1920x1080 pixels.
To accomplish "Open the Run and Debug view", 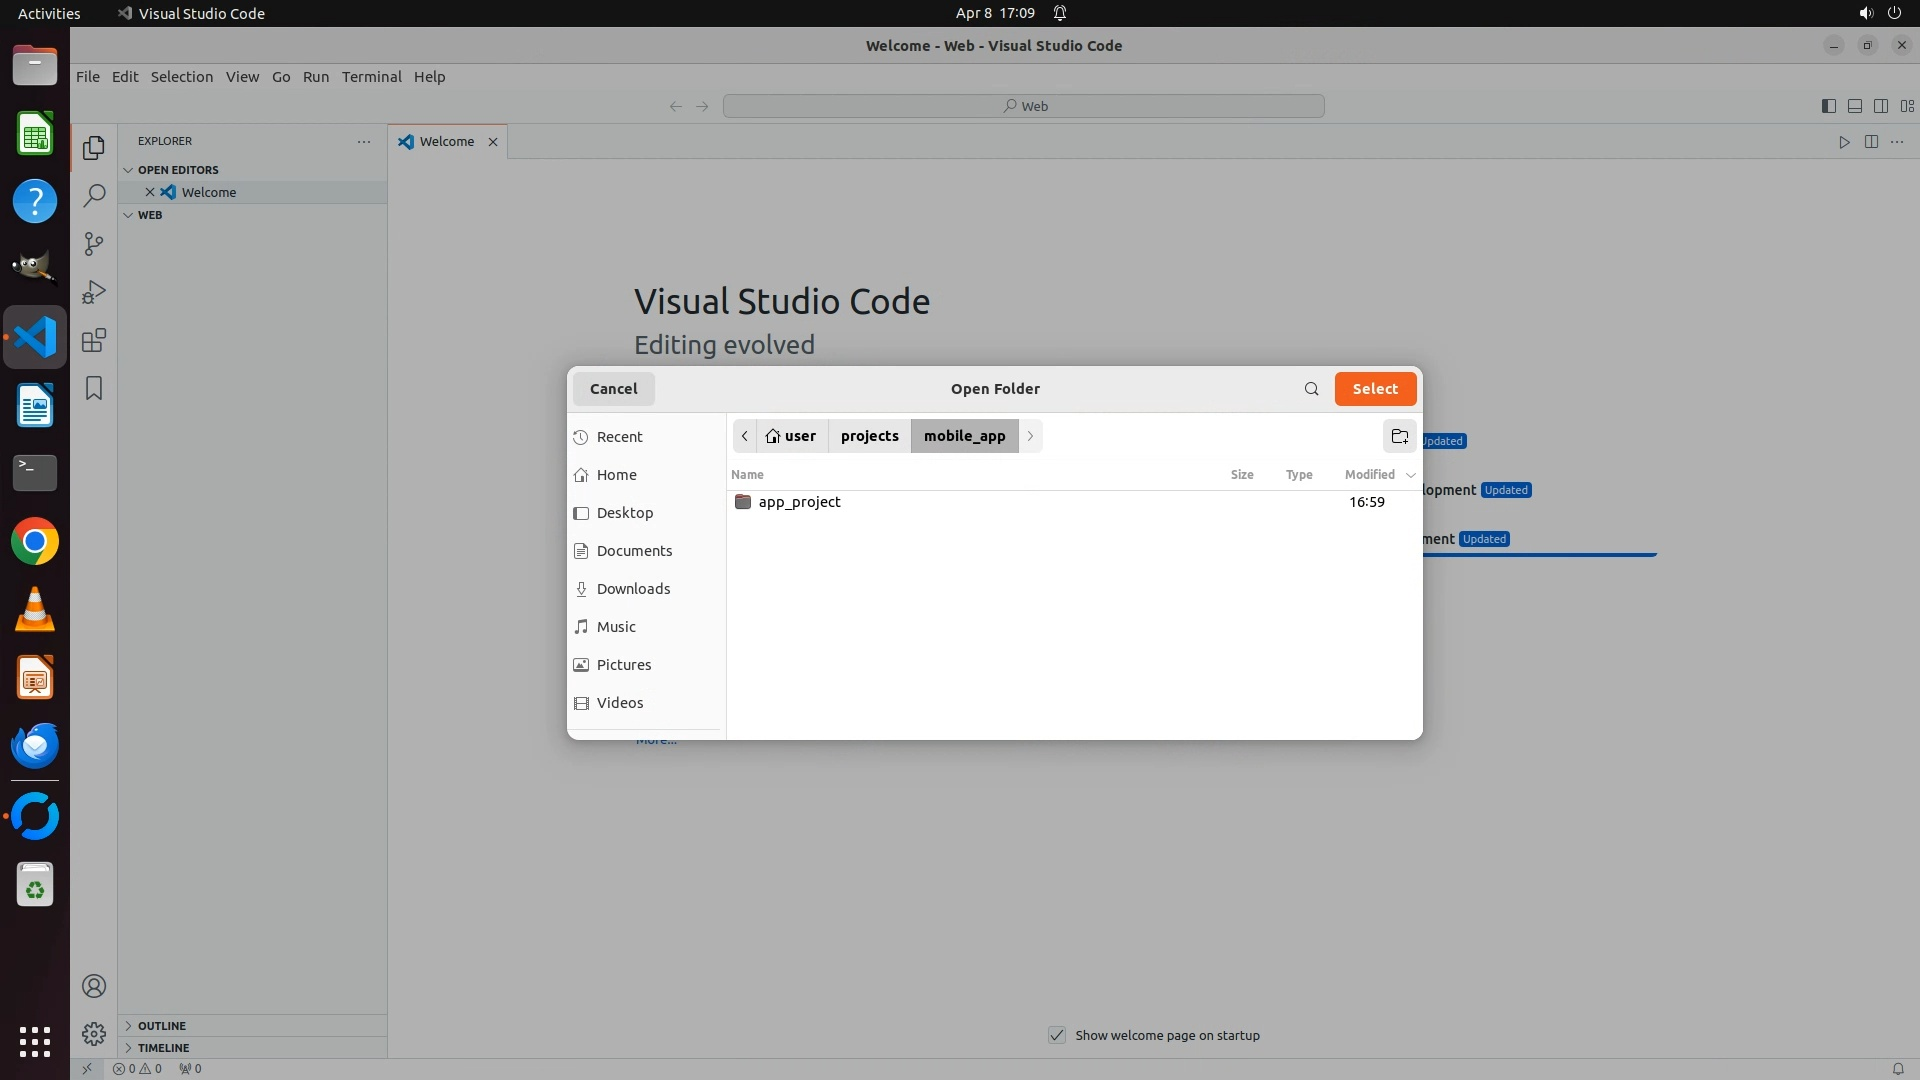I will tap(94, 292).
